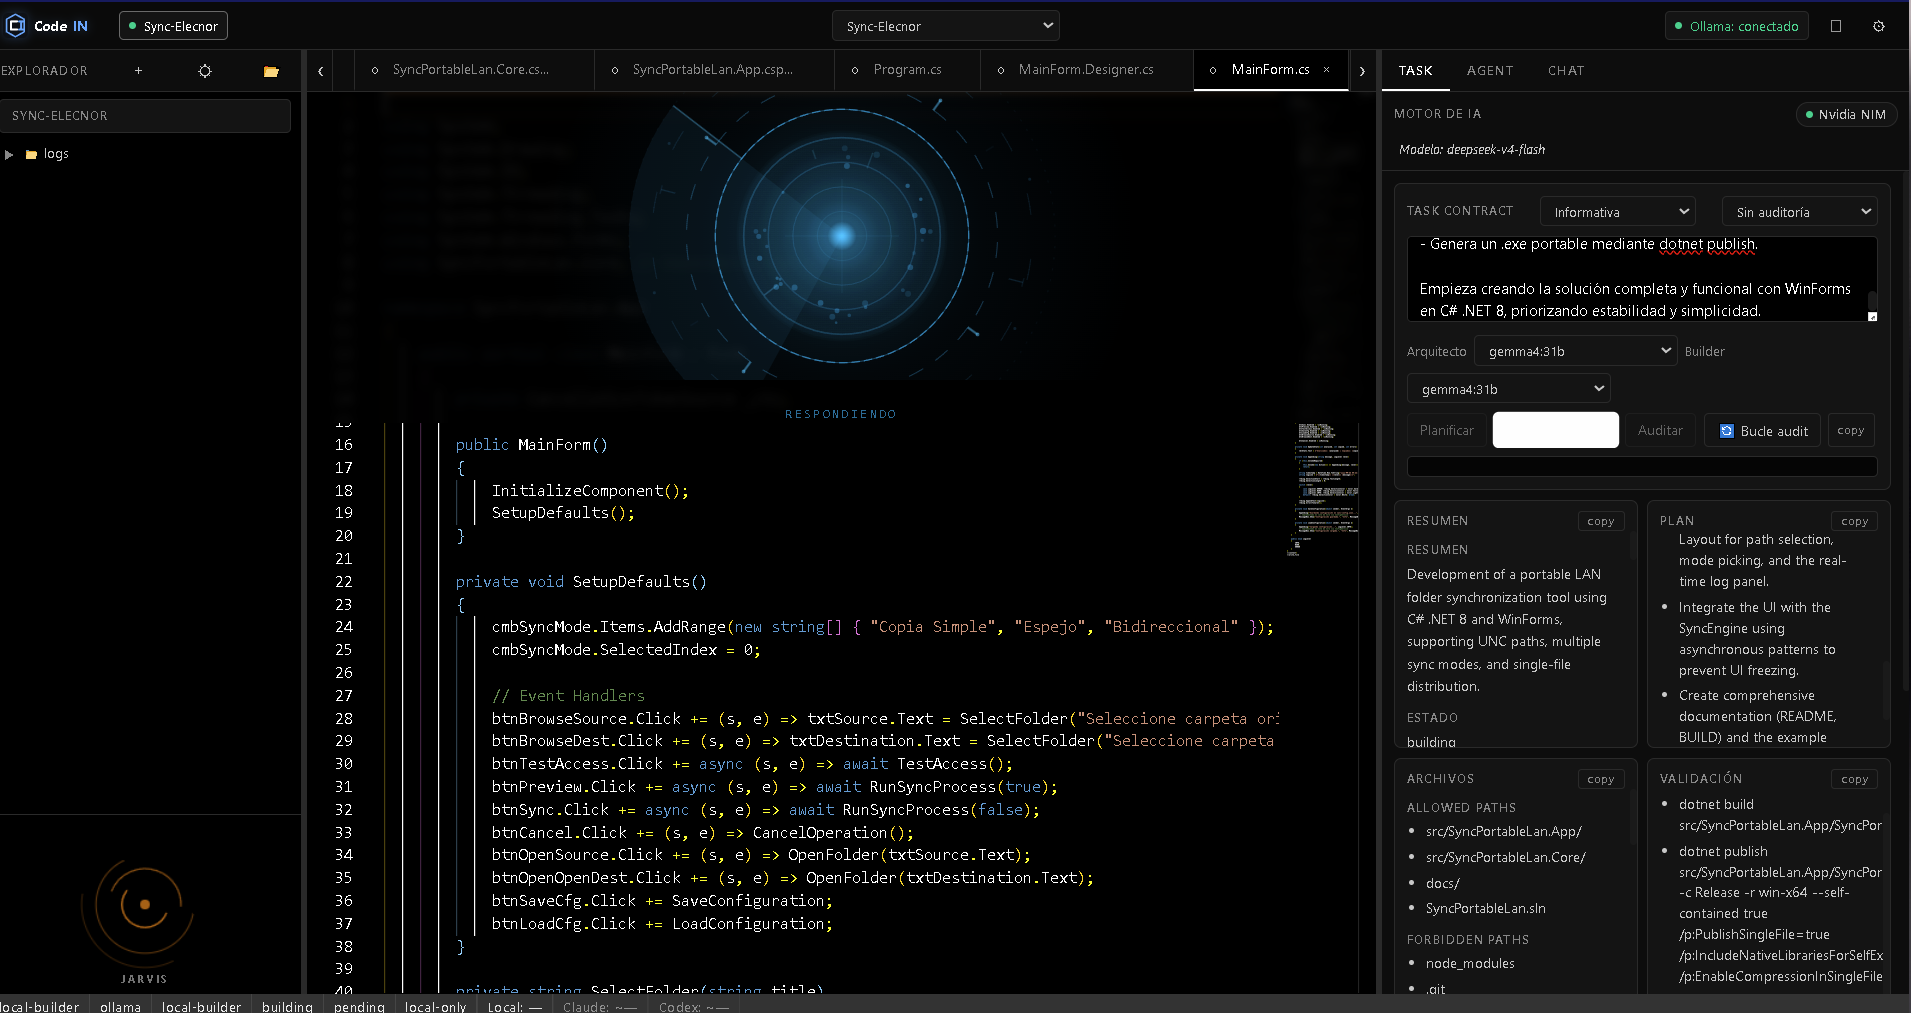1911x1013 pixels.
Task: Click the Bucle audit button
Action: point(1764,430)
